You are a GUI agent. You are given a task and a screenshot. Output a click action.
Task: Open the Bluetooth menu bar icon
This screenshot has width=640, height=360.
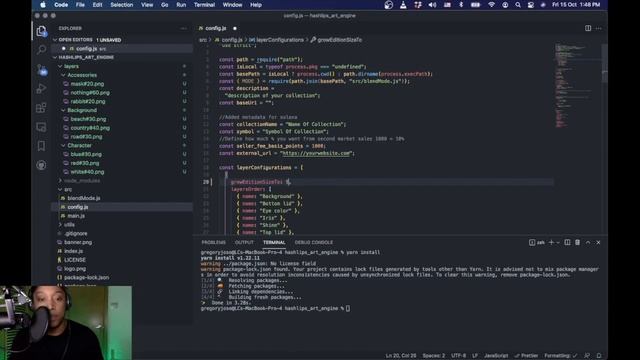(x=461, y=5)
